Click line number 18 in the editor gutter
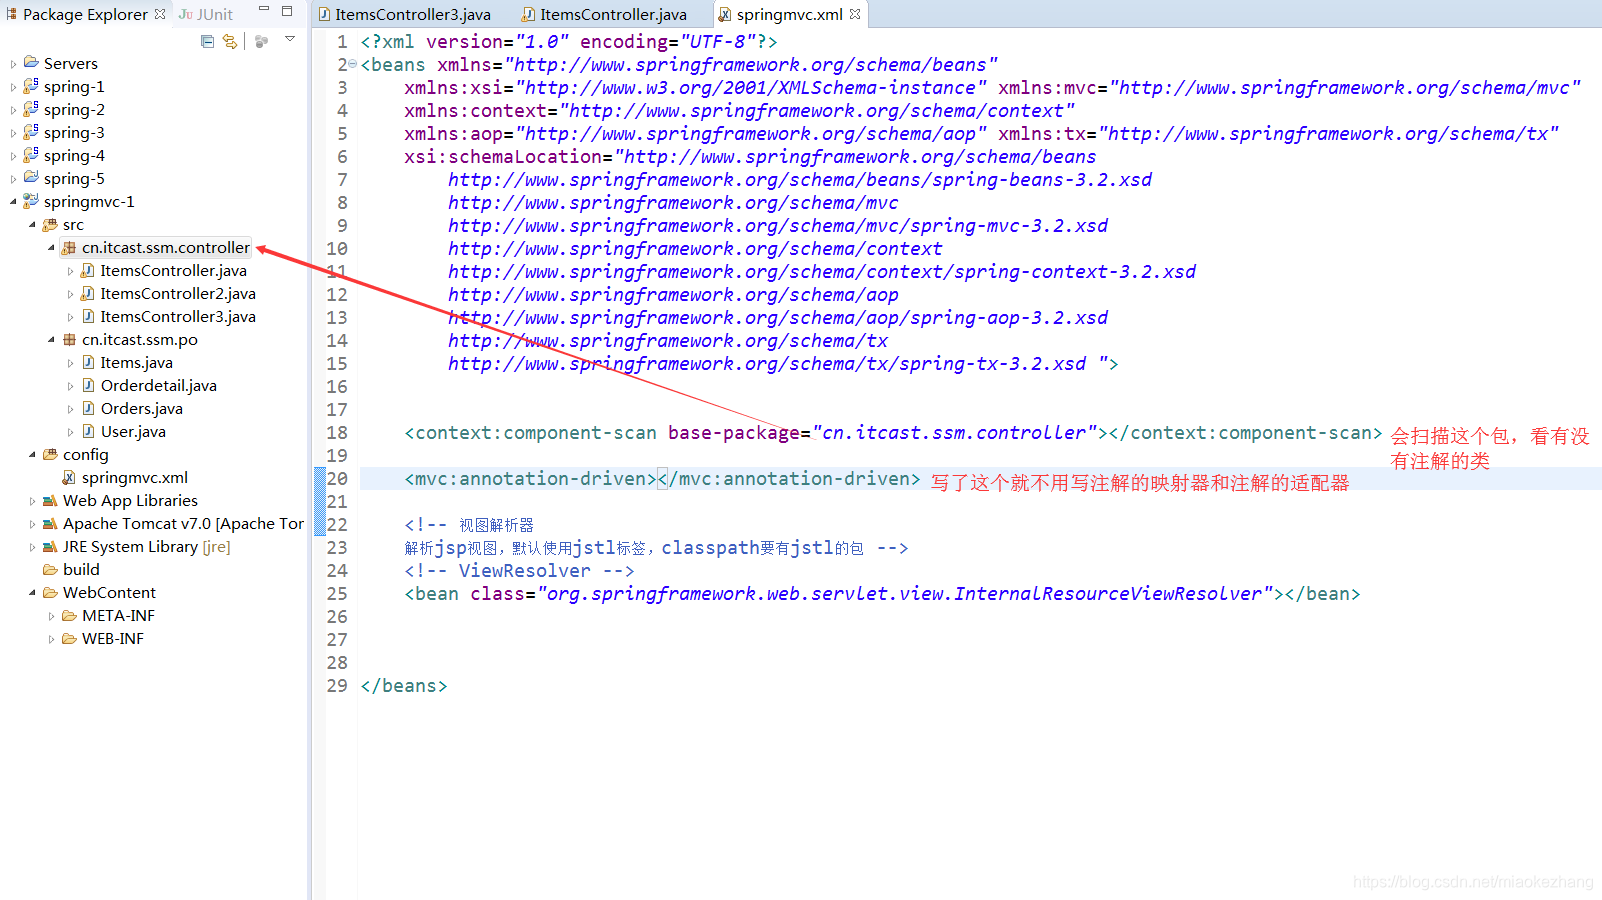Viewport: 1602px width, 900px height. [x=337, y=433]
